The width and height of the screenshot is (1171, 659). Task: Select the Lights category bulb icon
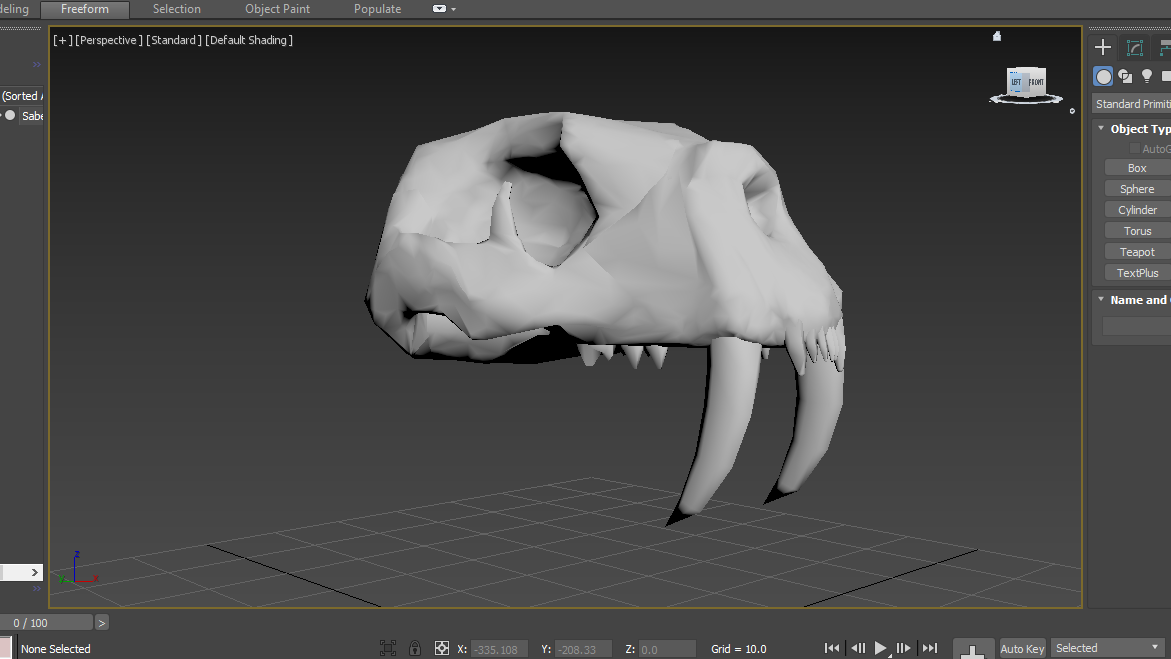[1147, 77]
